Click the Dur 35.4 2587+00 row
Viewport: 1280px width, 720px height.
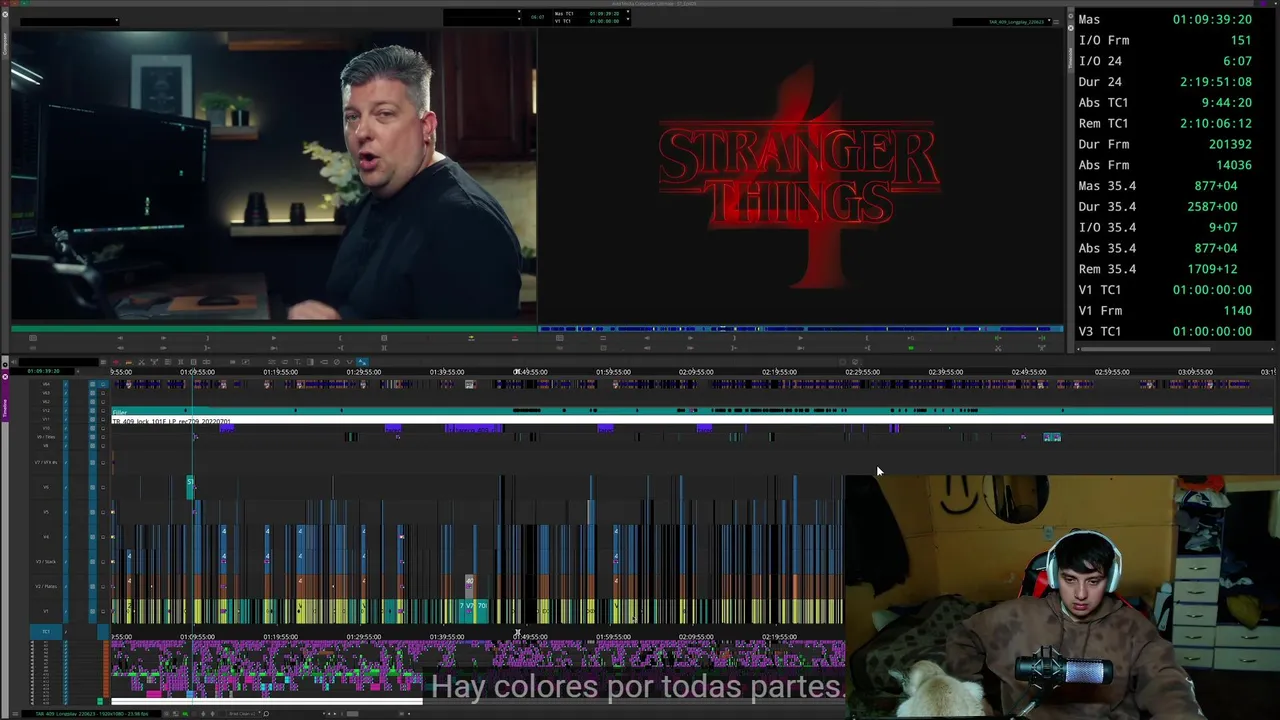click(x=1165, y=206)
